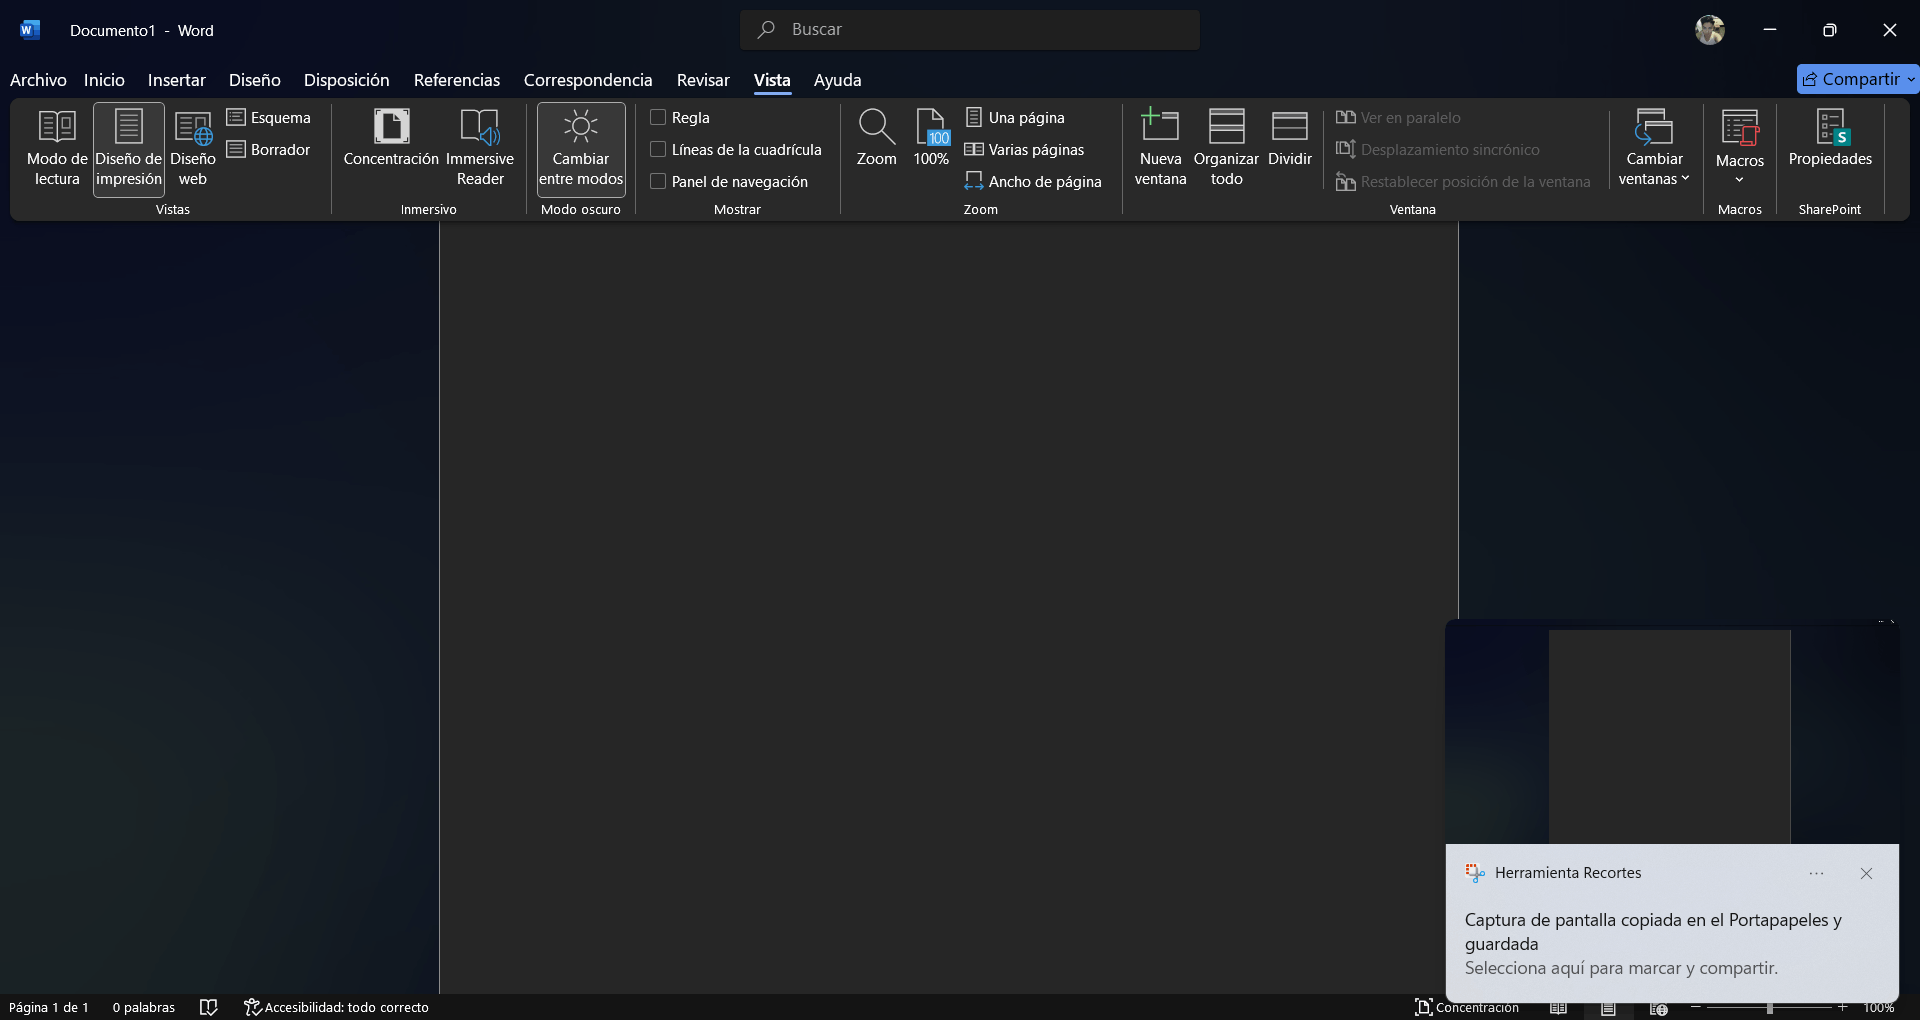Click zoom in plus in status bar
Viewport: 1920px width, 1020px height.
[1842, 1007]
